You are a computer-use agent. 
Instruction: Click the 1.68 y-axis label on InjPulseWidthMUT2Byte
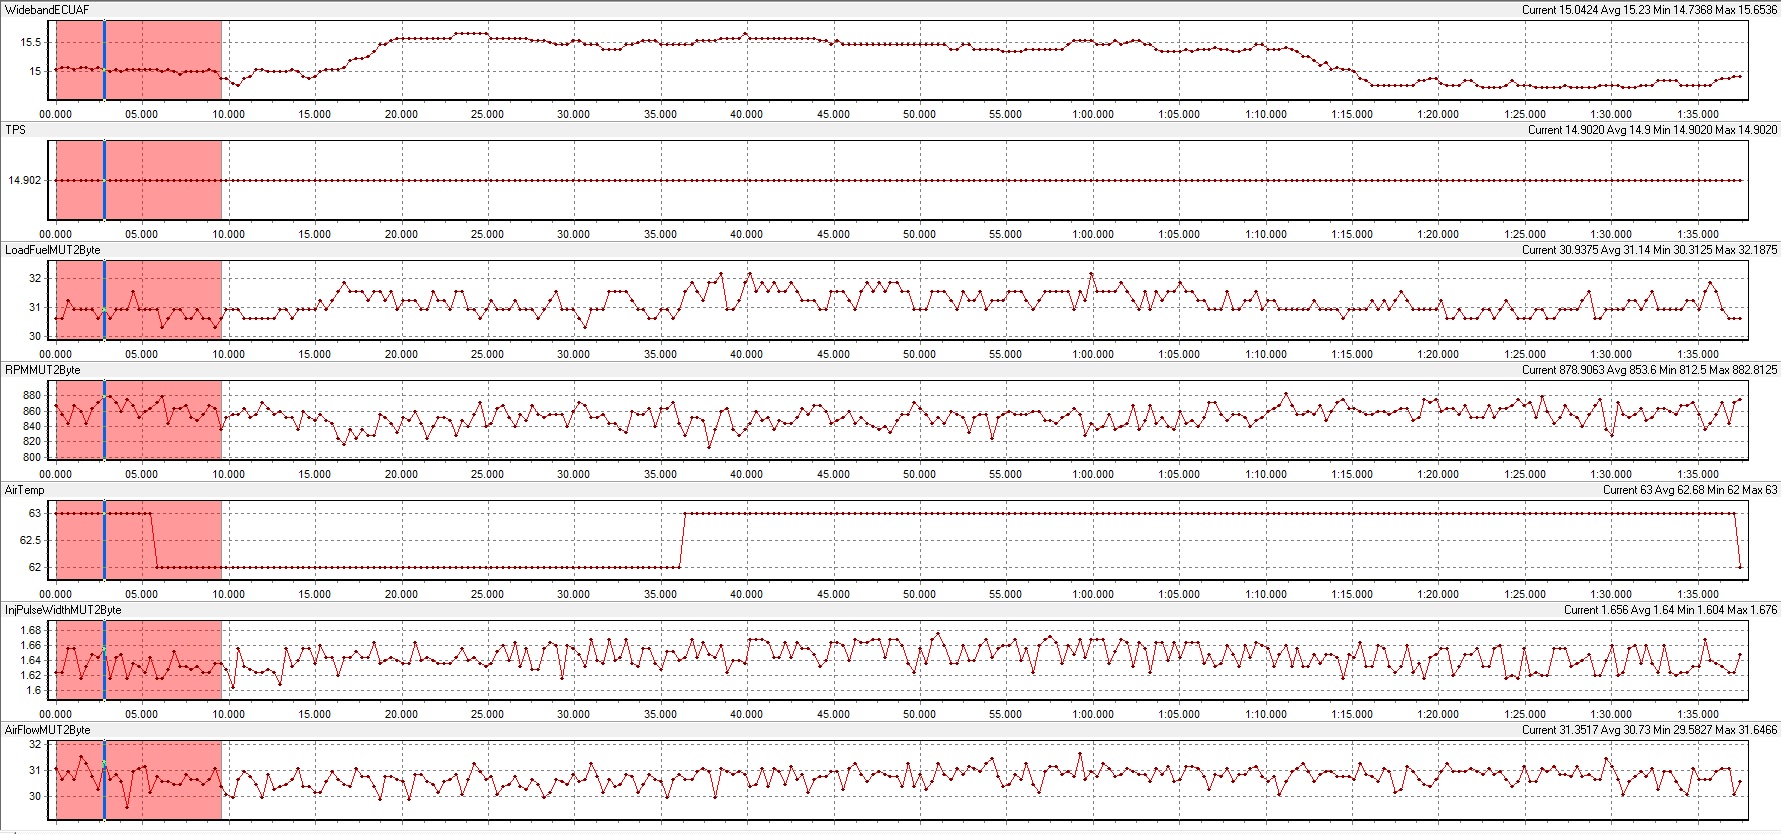[x=30, y=630]
